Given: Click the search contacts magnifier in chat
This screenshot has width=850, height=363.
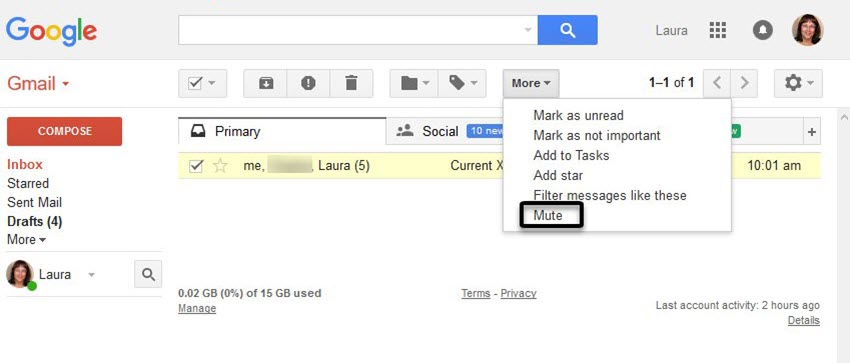Looking at the screenshot, I should [x=148, y=274].
